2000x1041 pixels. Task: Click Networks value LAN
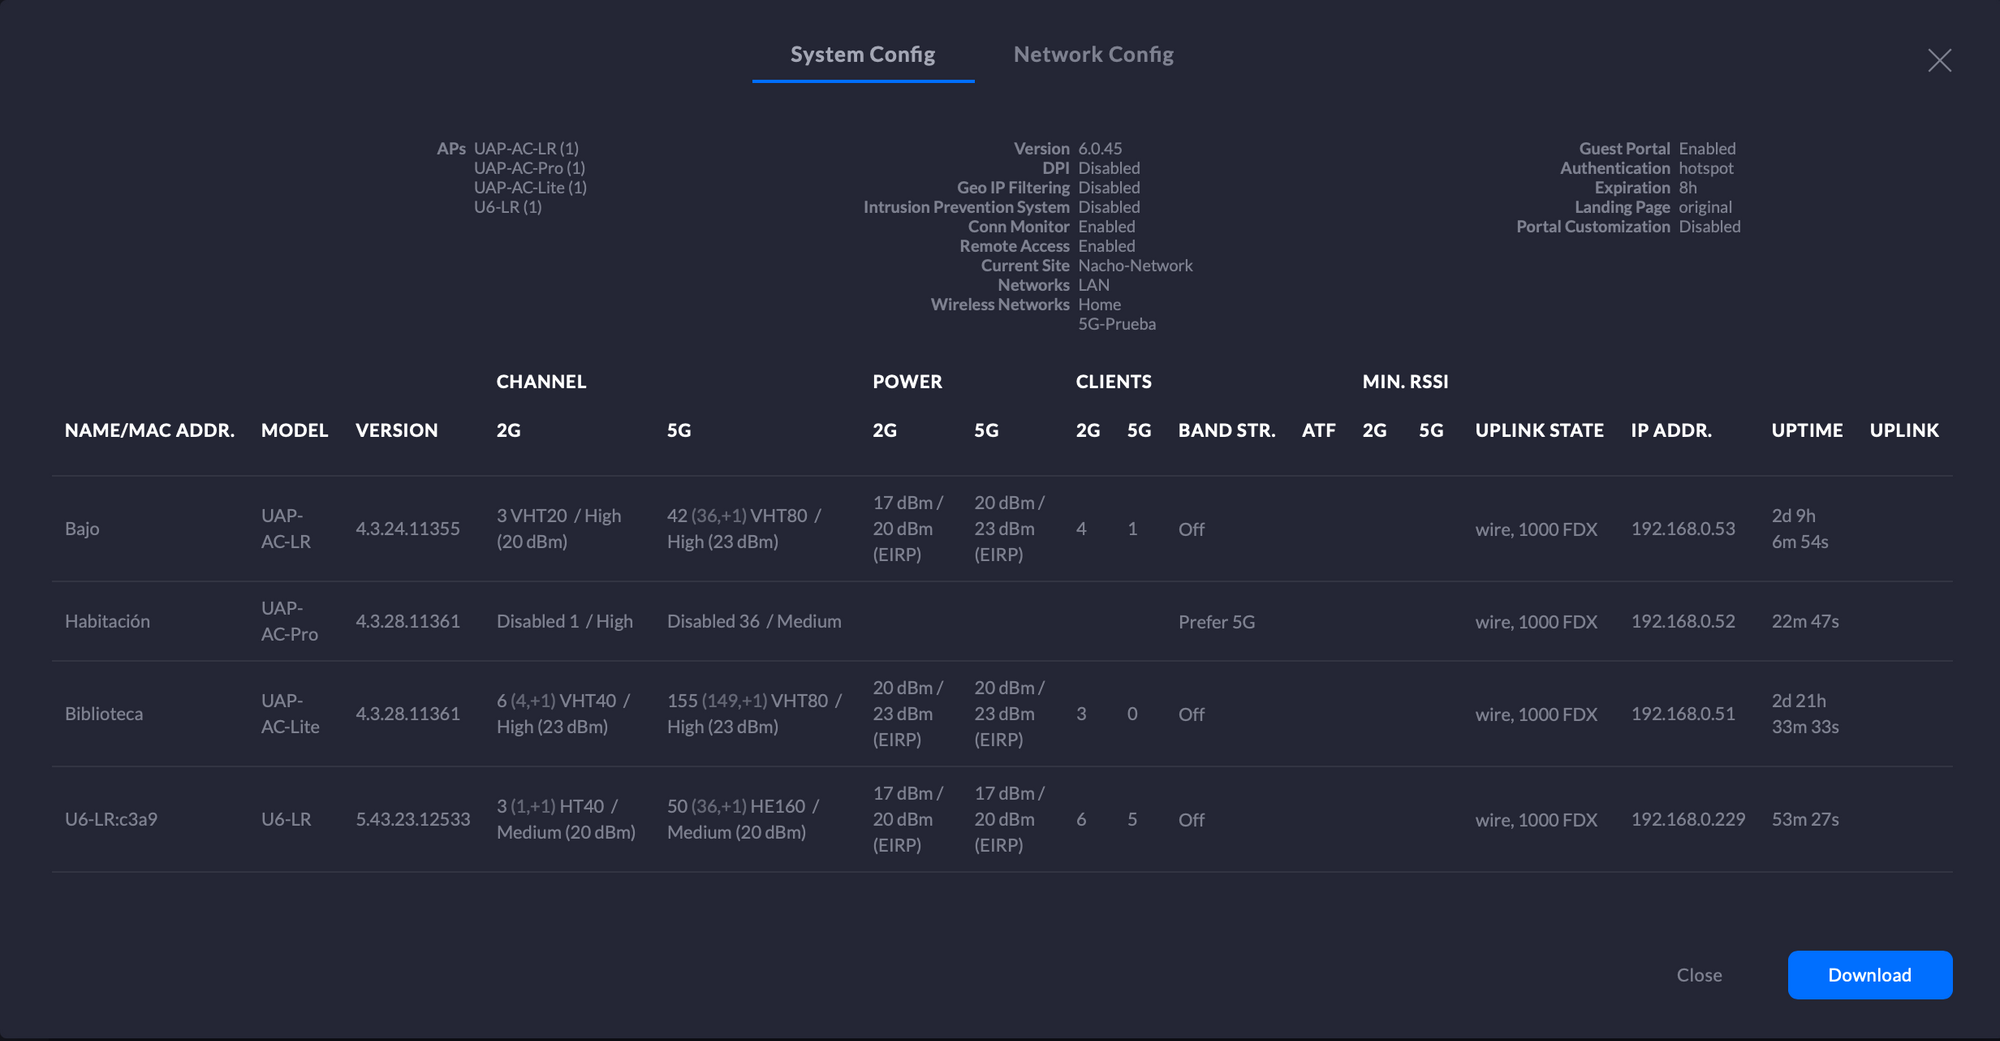pyautogui.click(x=1094, y=285)
